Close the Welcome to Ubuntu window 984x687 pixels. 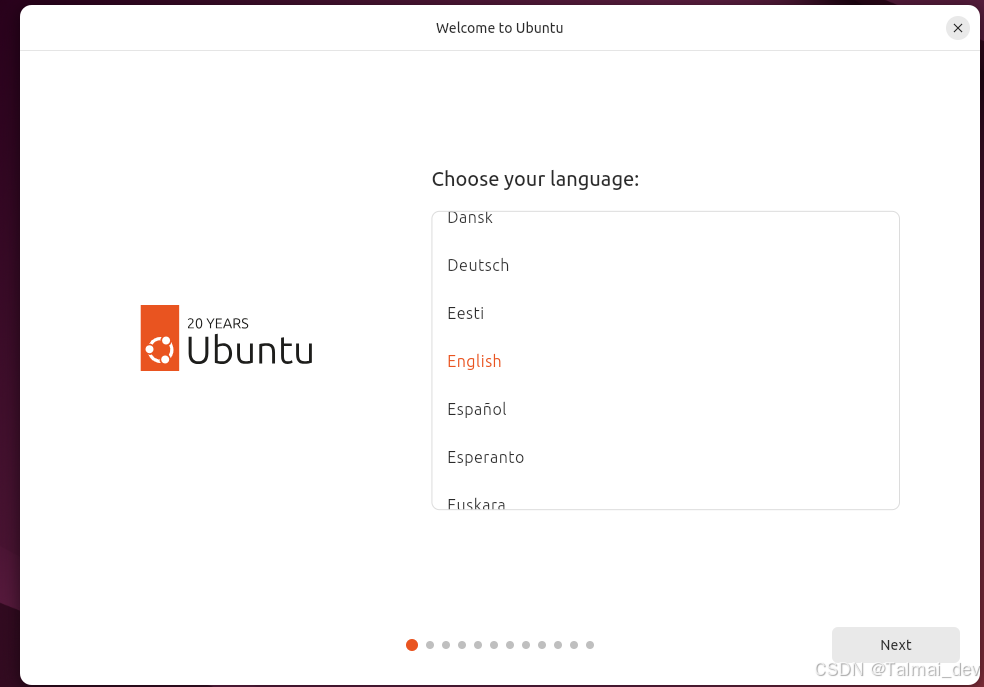[x=957, y=28]
